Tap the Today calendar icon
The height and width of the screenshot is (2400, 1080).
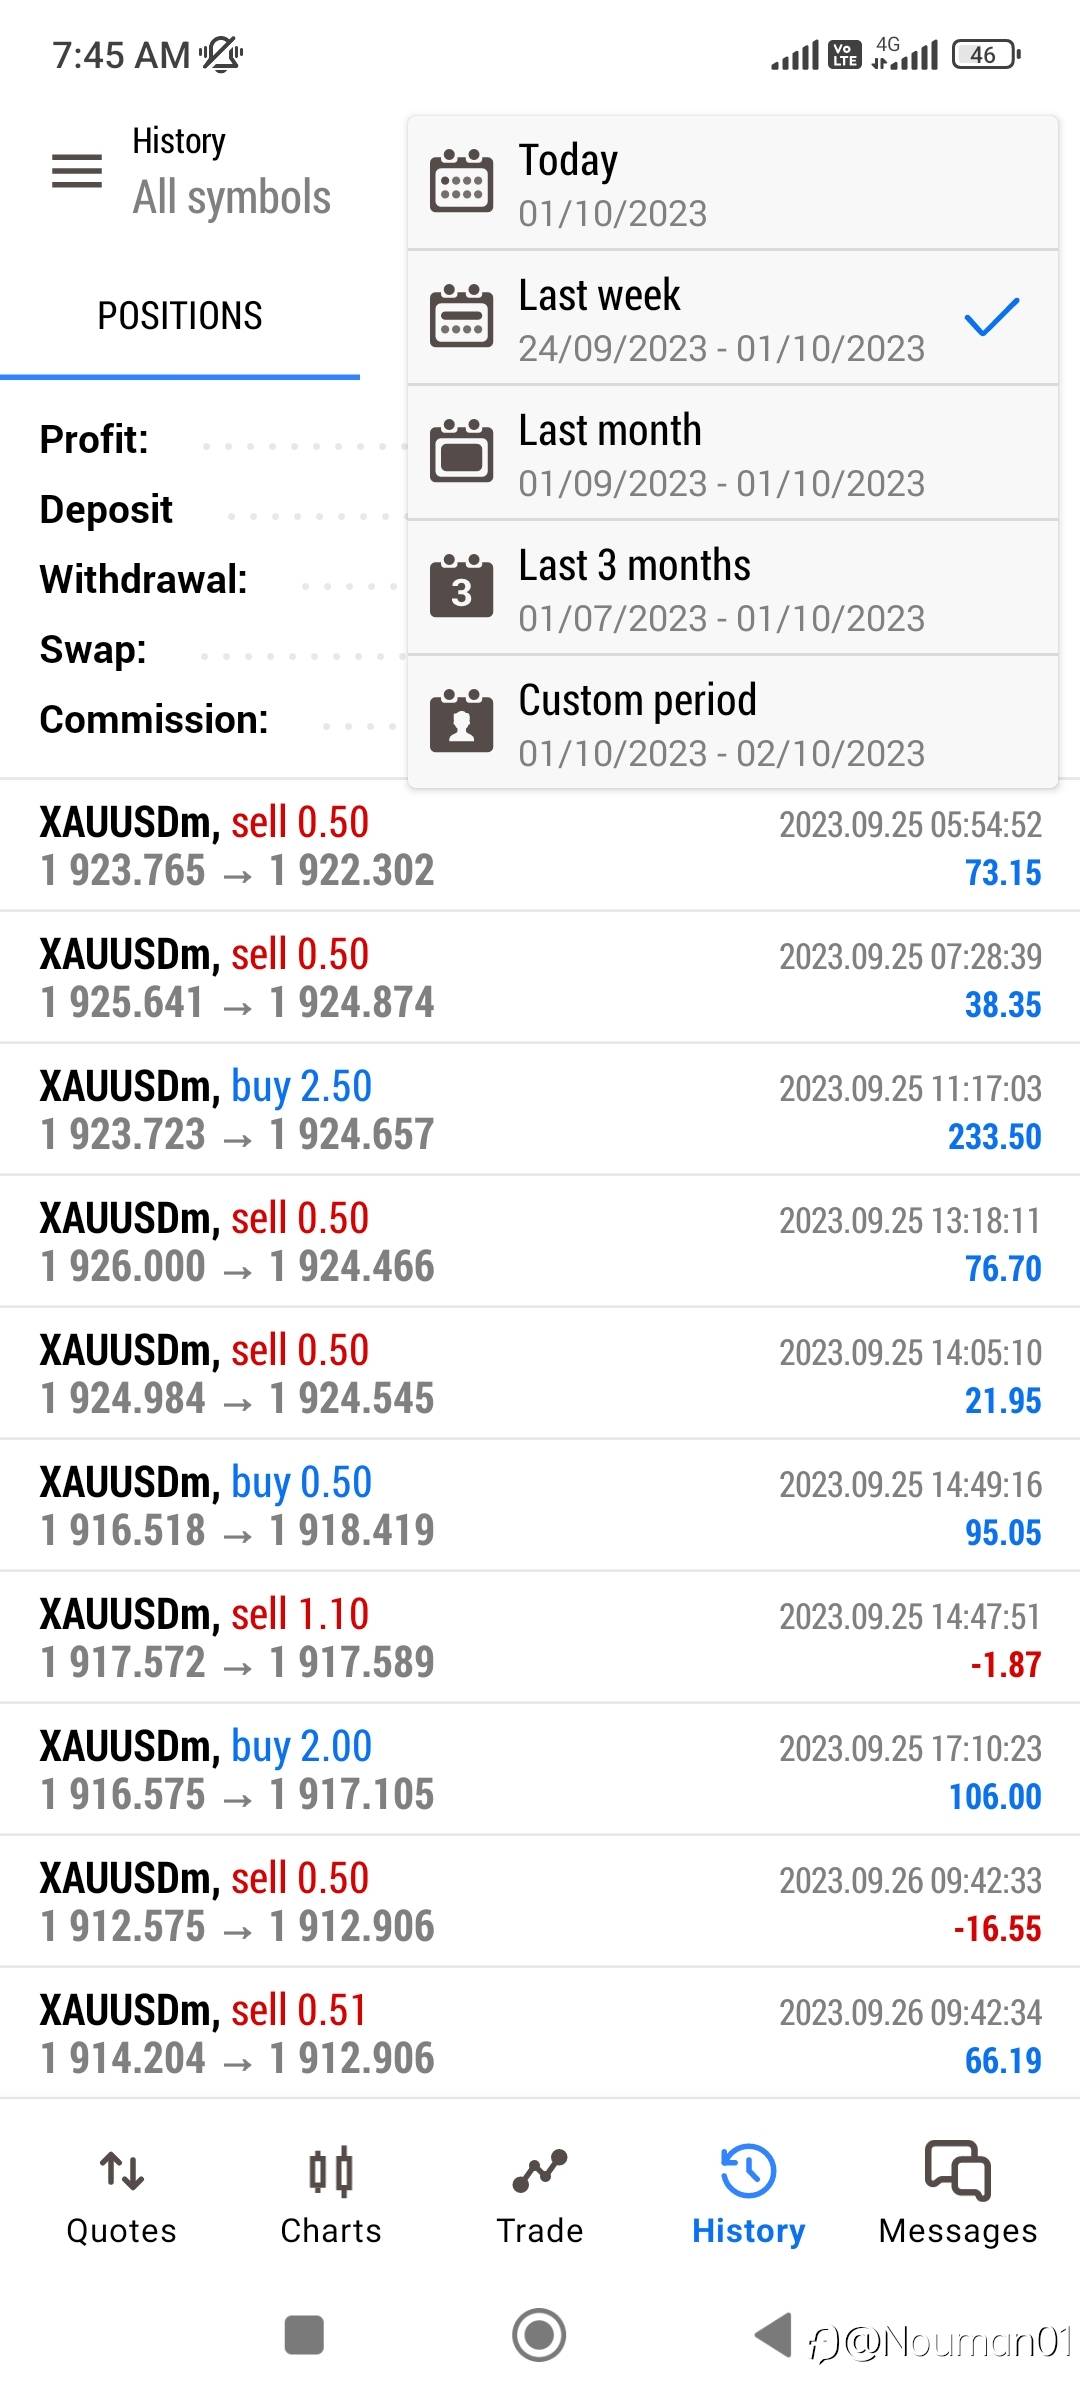(461, 181)
